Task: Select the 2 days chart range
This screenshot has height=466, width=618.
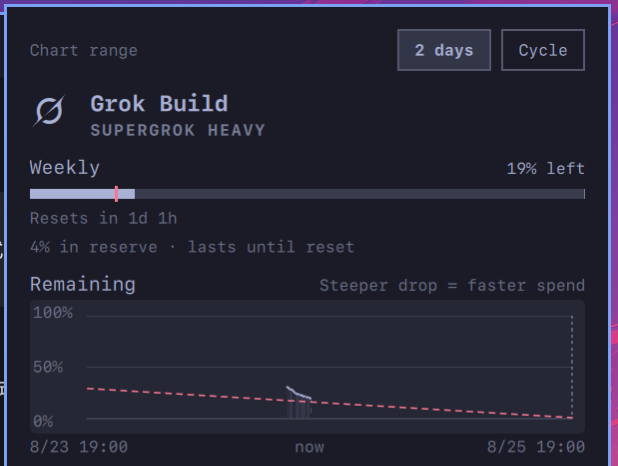Action: 444,50
